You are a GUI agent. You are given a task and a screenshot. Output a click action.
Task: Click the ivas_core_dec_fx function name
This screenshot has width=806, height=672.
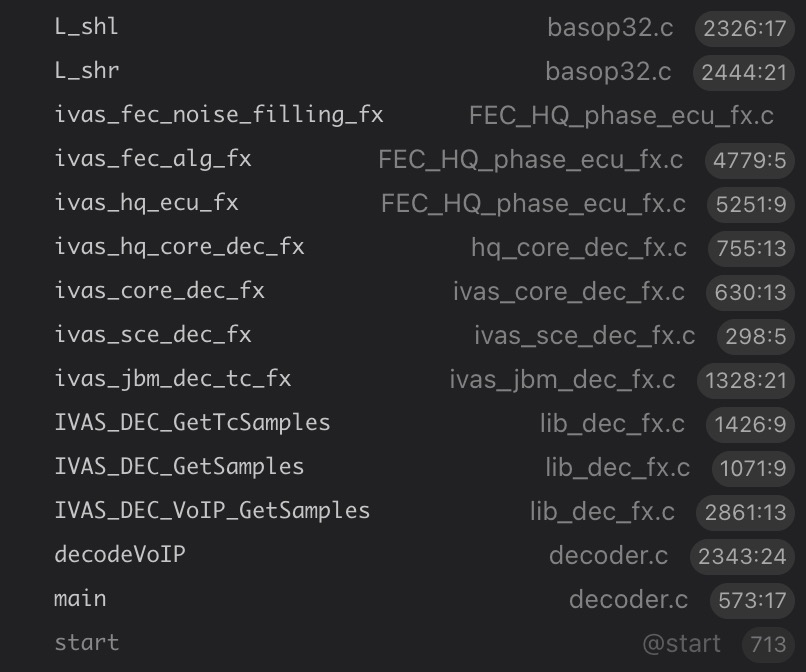[159, 291]
